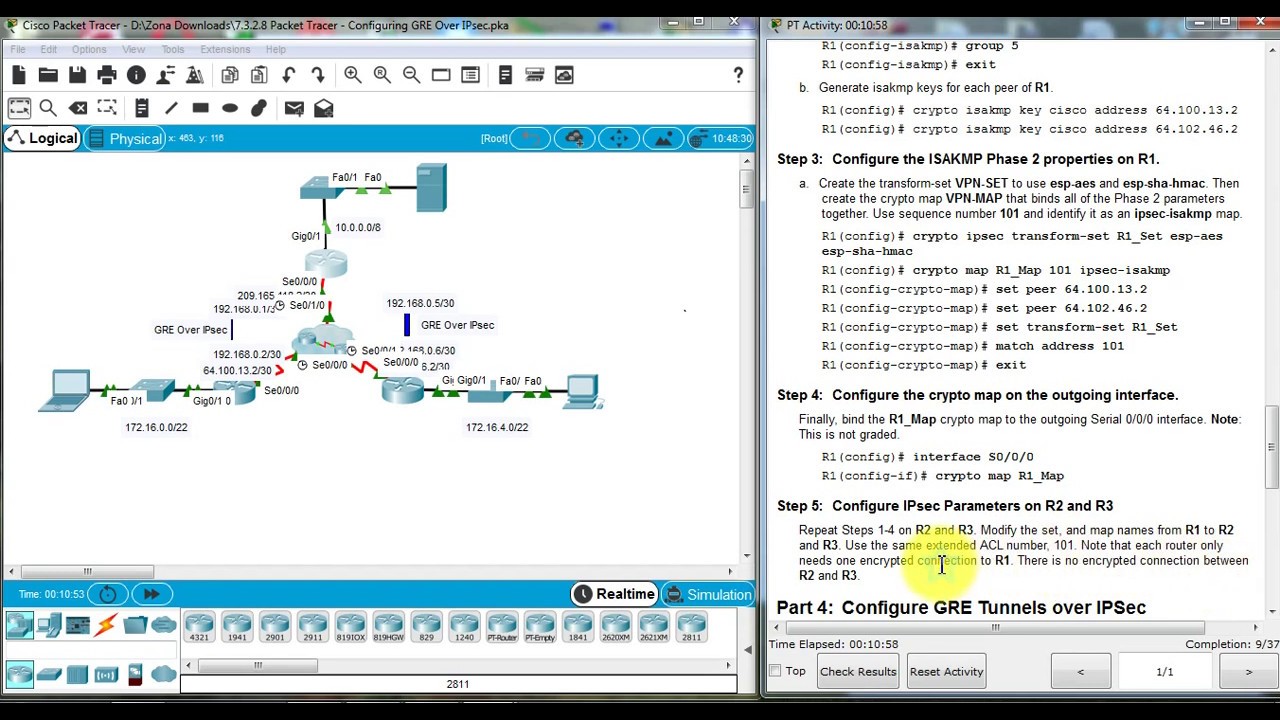Screen dimensions: 1280x720
Task: Click the Move Object button in blue bar
Action: click(619, 138)
